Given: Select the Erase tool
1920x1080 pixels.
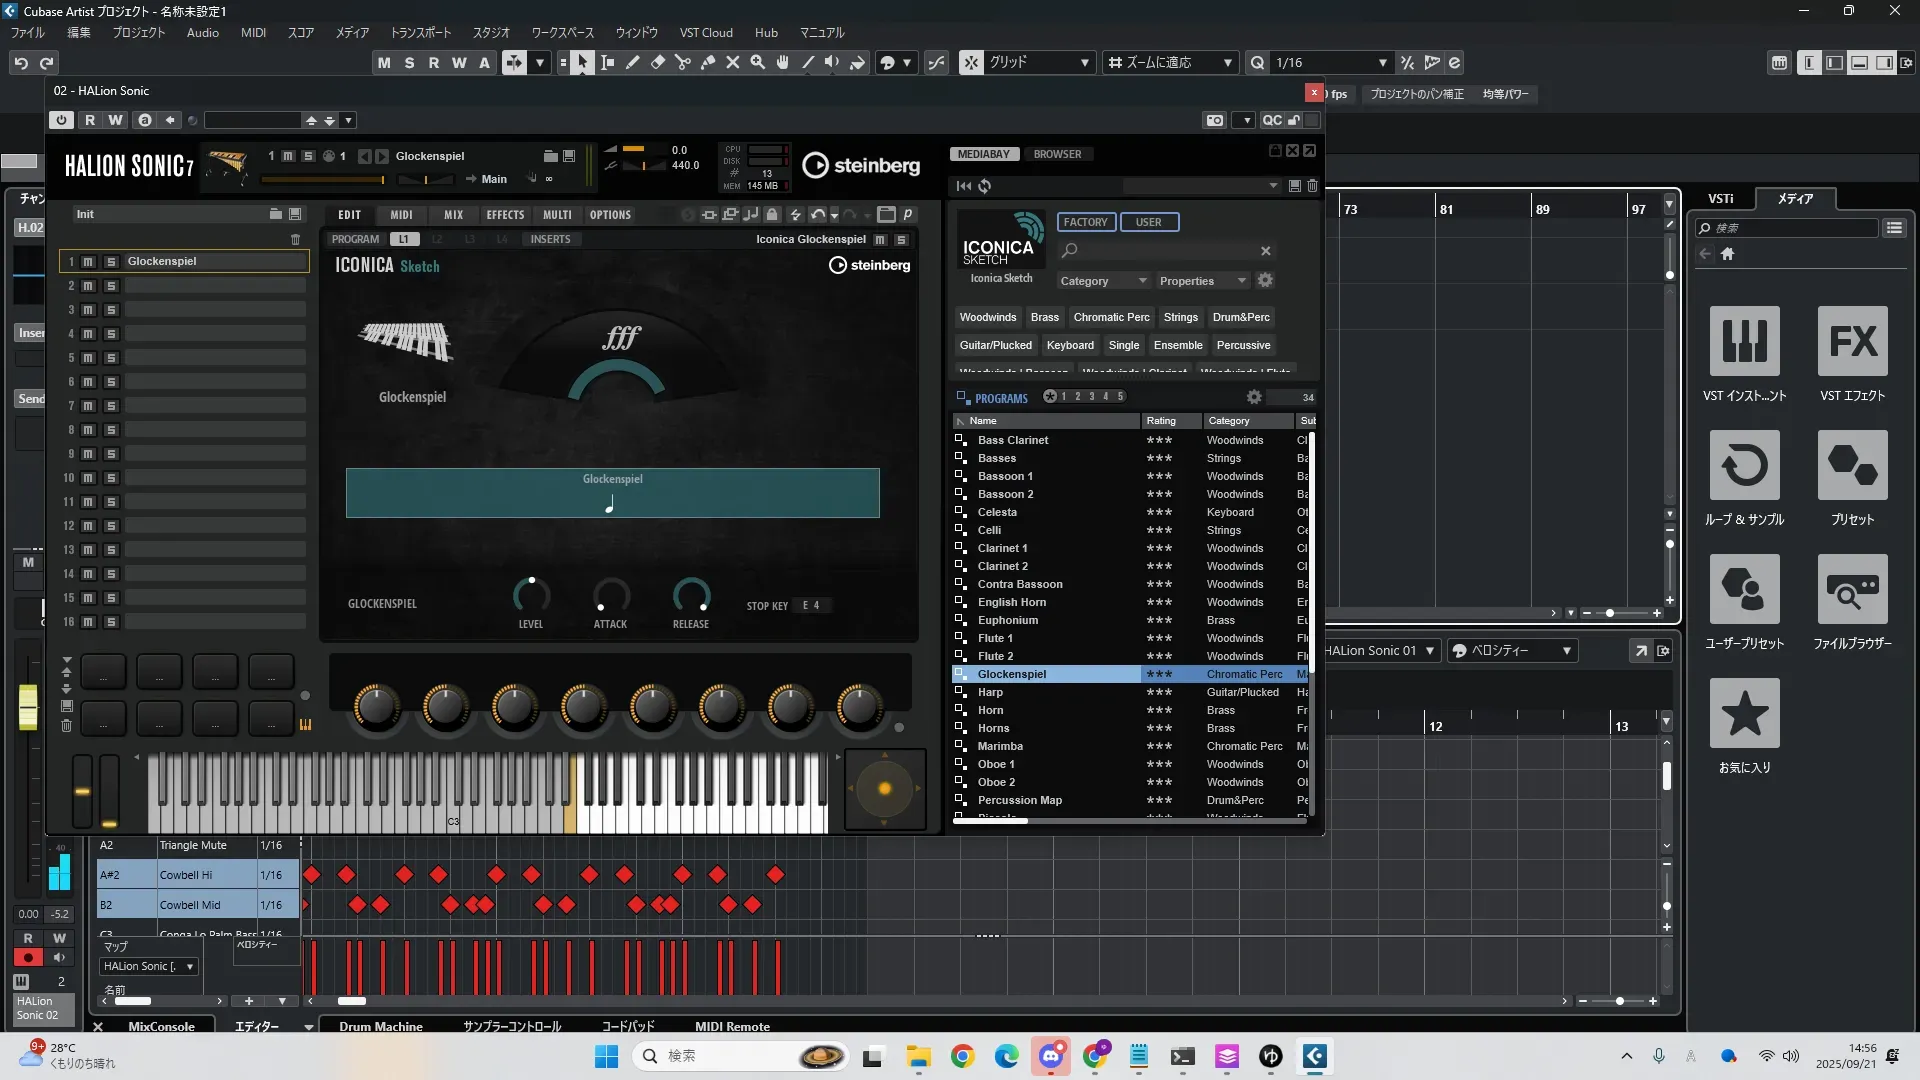Looking at the screenshot, I should (x=658, y=62).
